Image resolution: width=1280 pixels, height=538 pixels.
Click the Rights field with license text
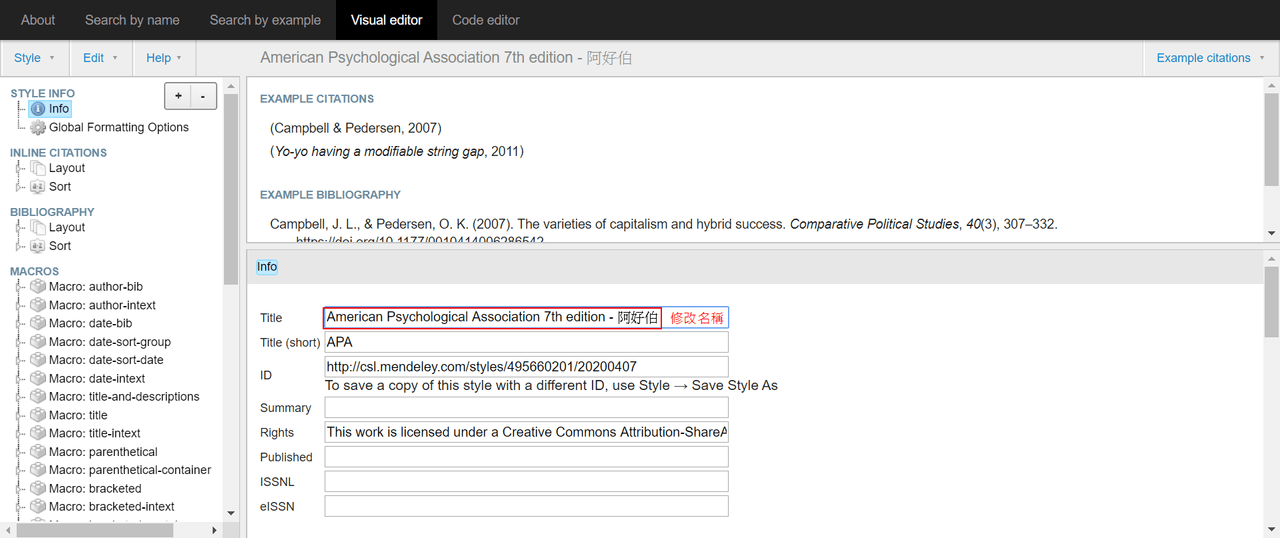(526, 432)
